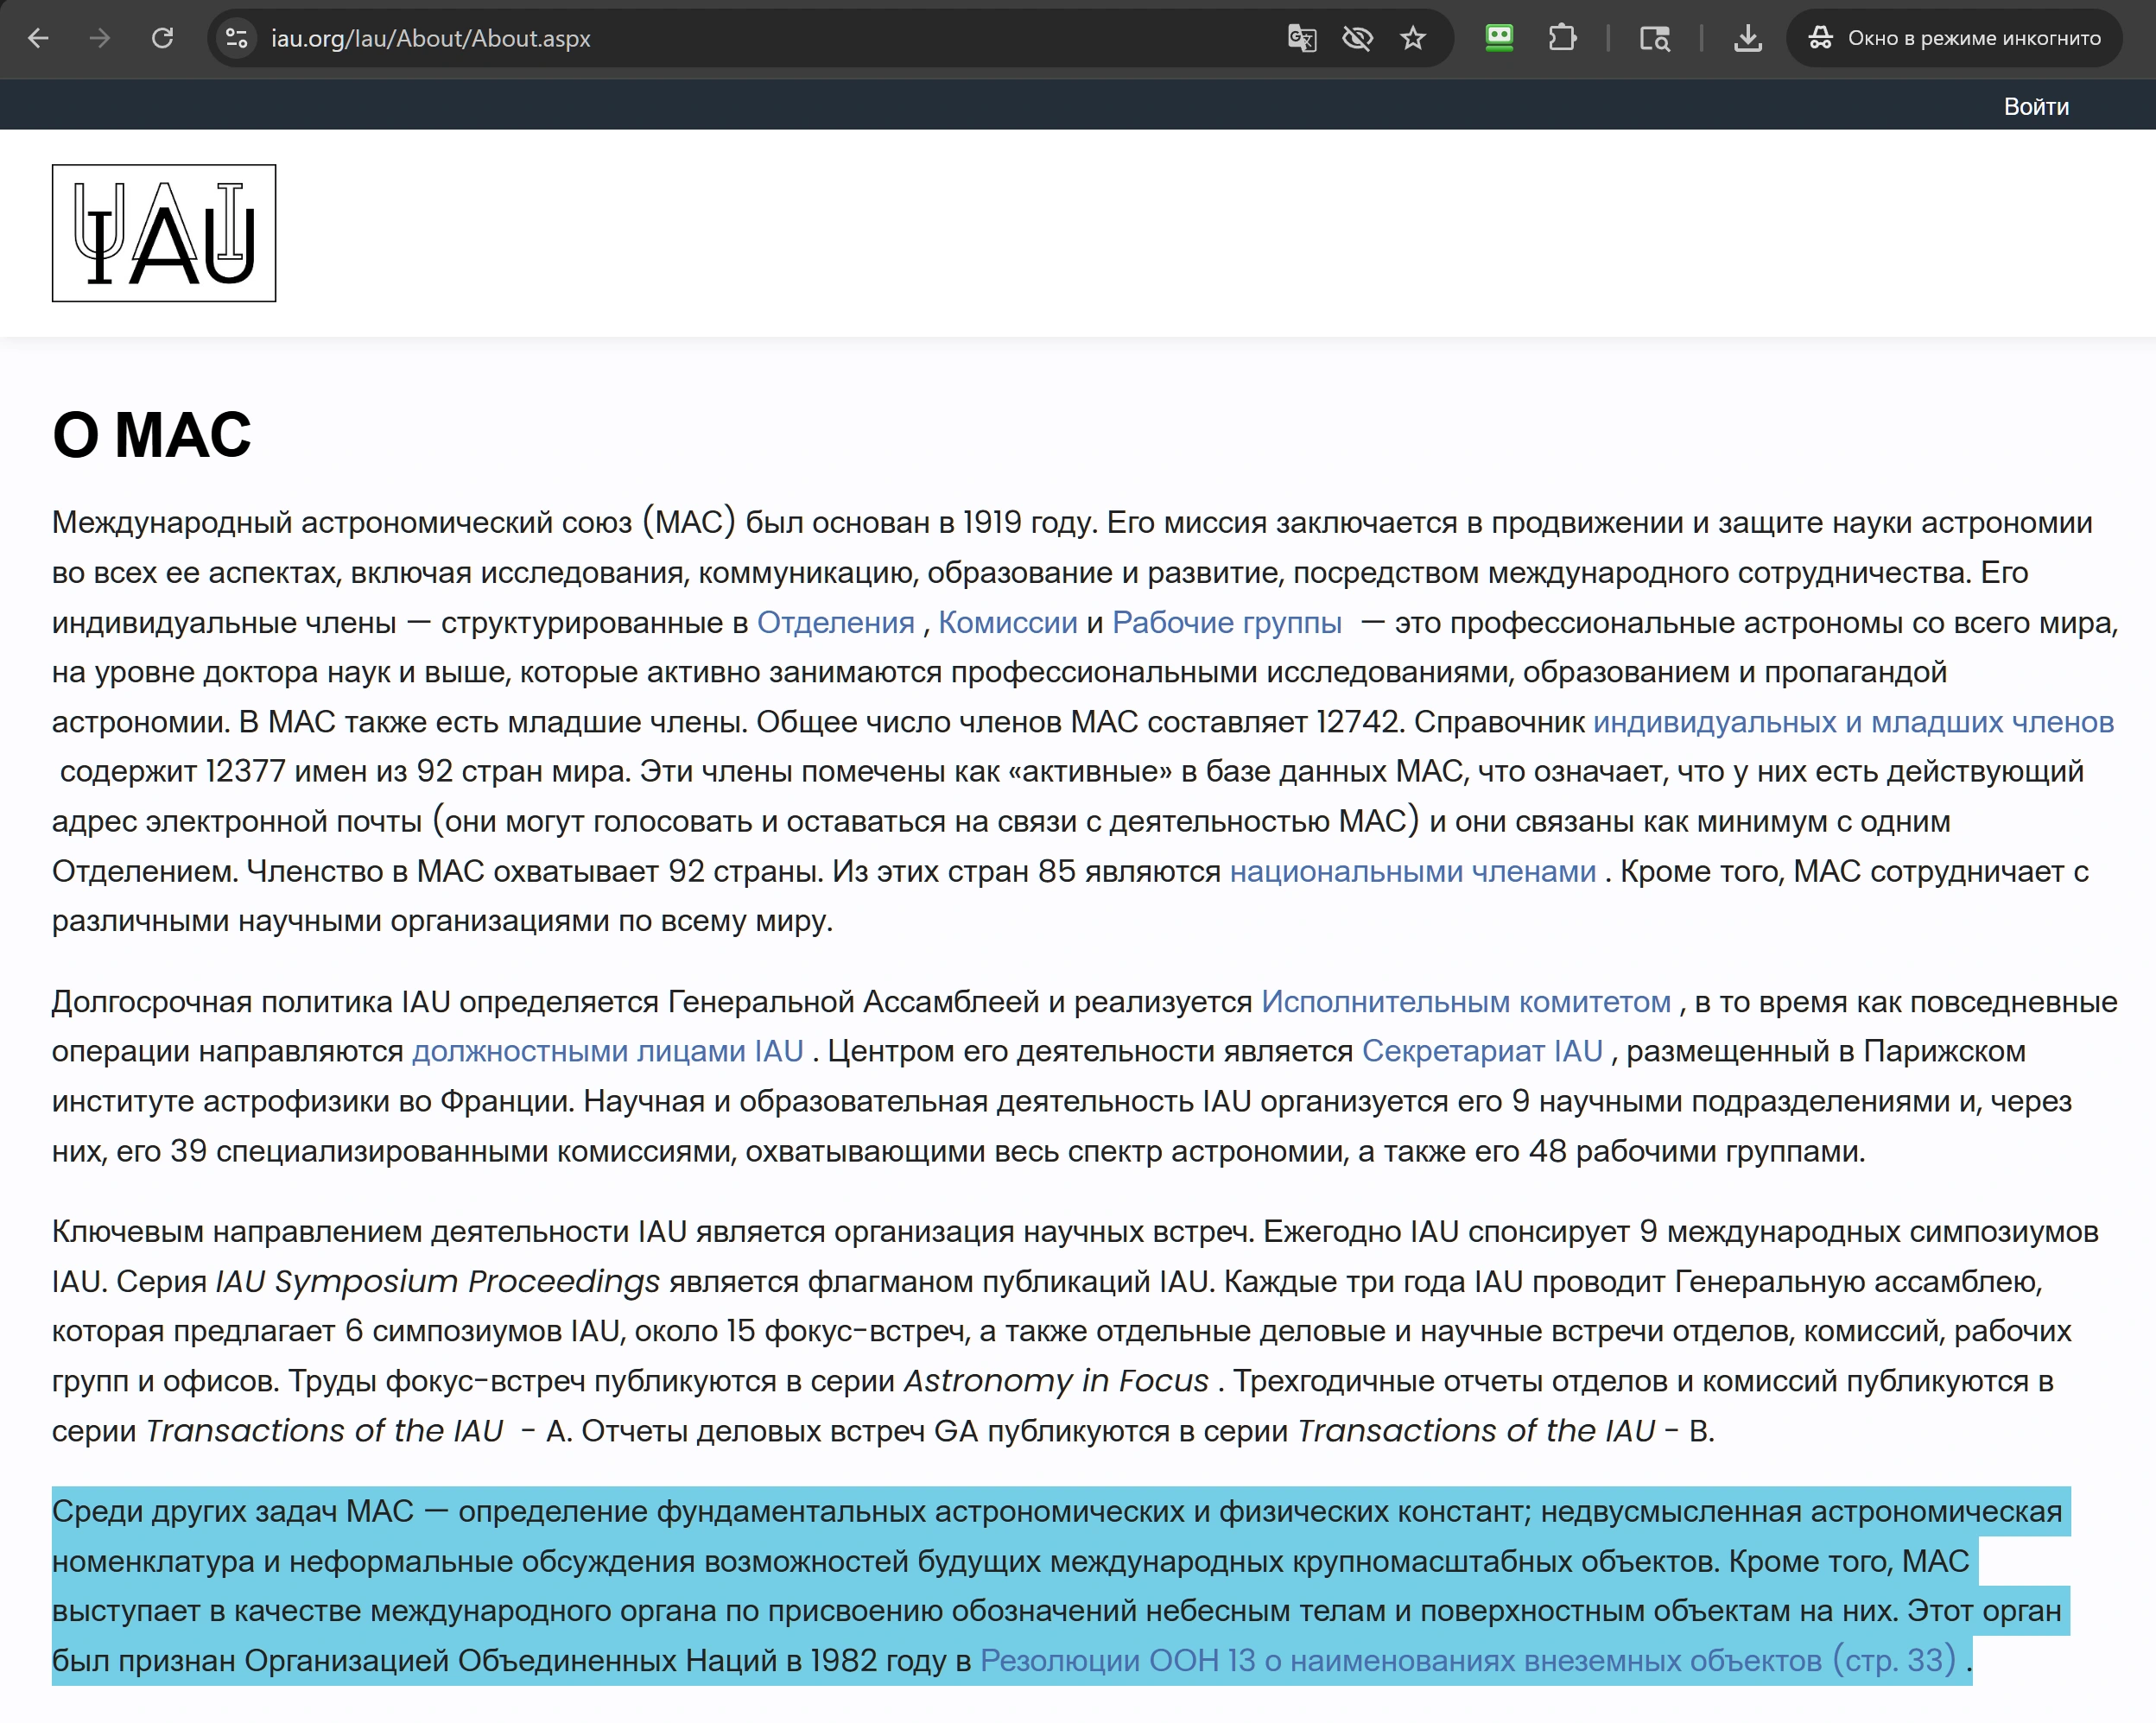
Task: Open the Секретариат IAU link
Action: [x=1482, y=1051]
